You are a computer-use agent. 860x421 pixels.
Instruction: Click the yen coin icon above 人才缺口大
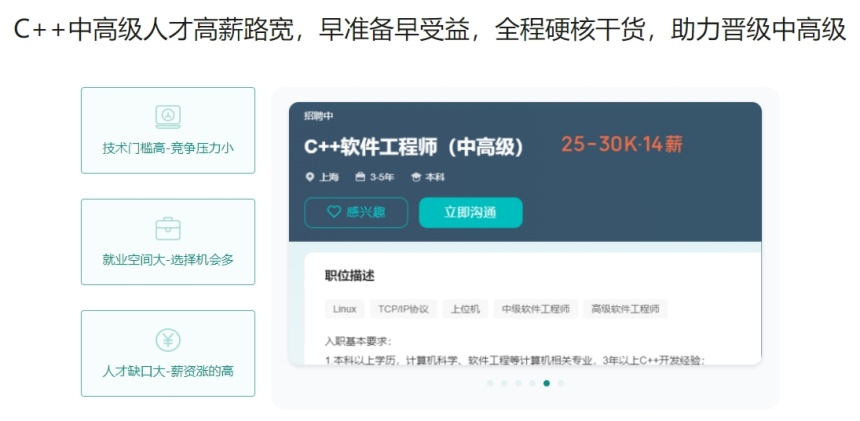(x=168, y=340)
